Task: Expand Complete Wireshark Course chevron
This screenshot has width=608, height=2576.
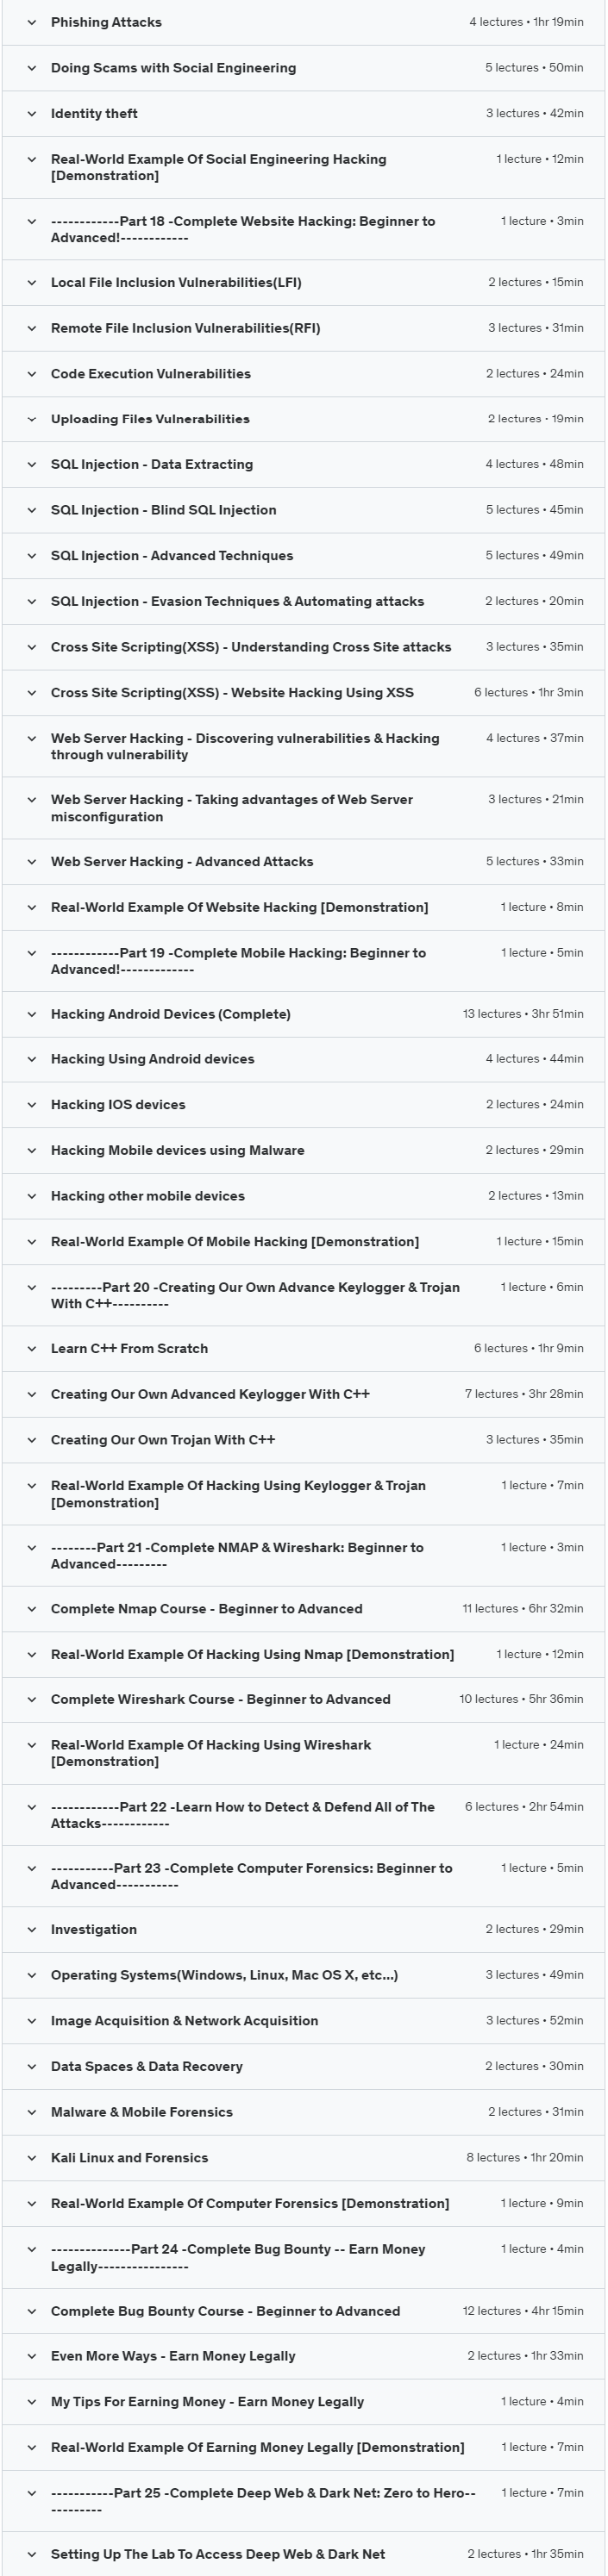Action: coord(31,1699)
